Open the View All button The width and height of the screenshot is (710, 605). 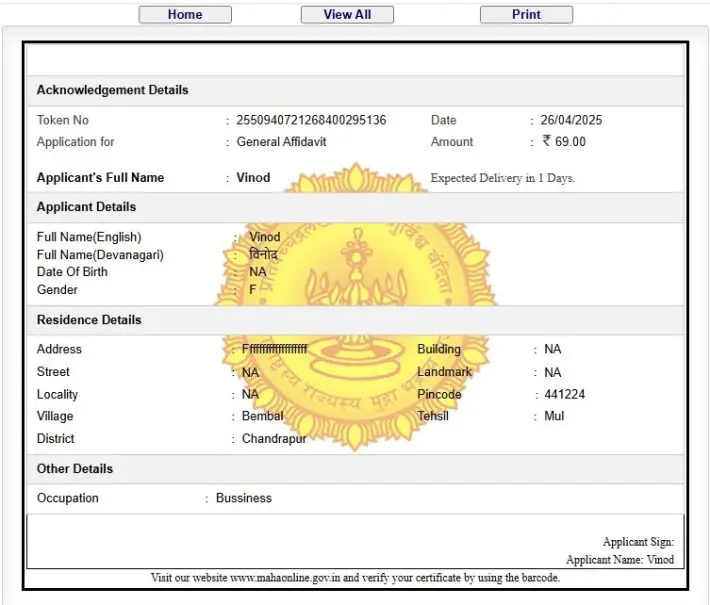pos(347,14)
